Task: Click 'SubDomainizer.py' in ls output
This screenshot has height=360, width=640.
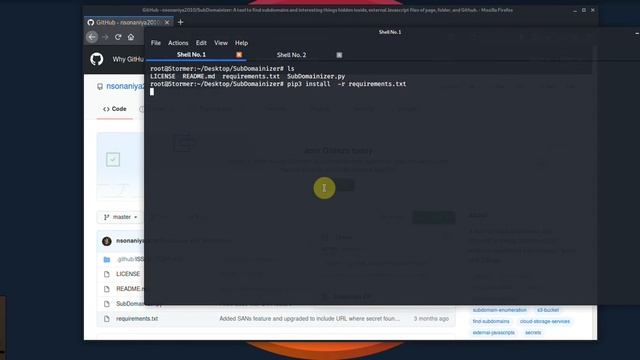Action: [316, 76]
